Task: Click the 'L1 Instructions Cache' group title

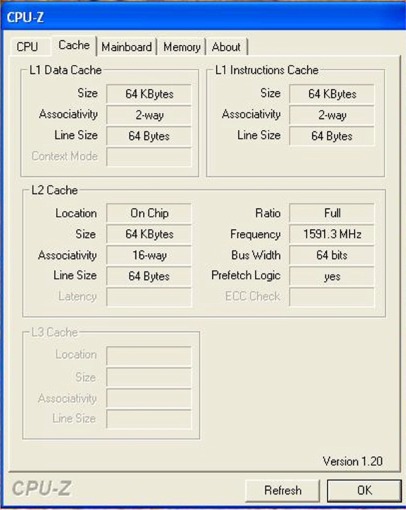Action: [267, 70]
